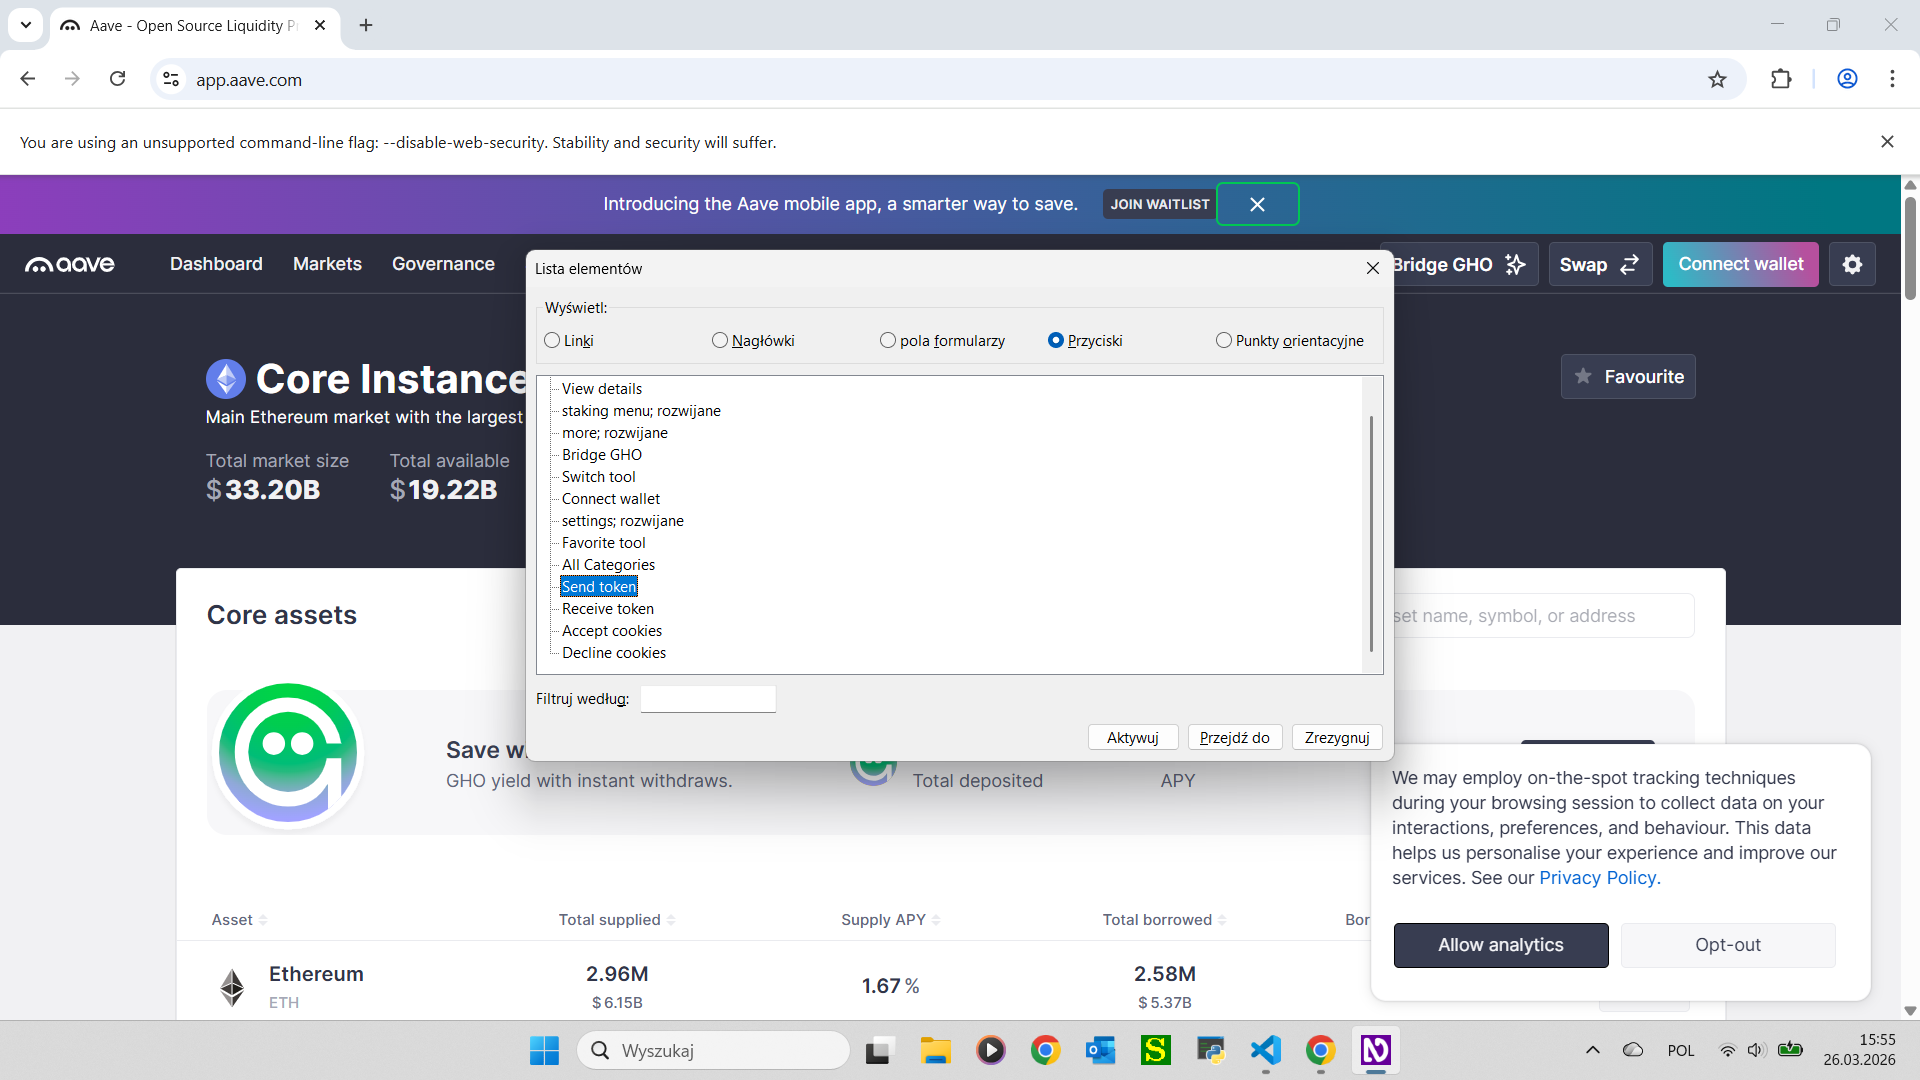Reload the page
Screen dimensions: 1920x1080
tap(118, 79)
